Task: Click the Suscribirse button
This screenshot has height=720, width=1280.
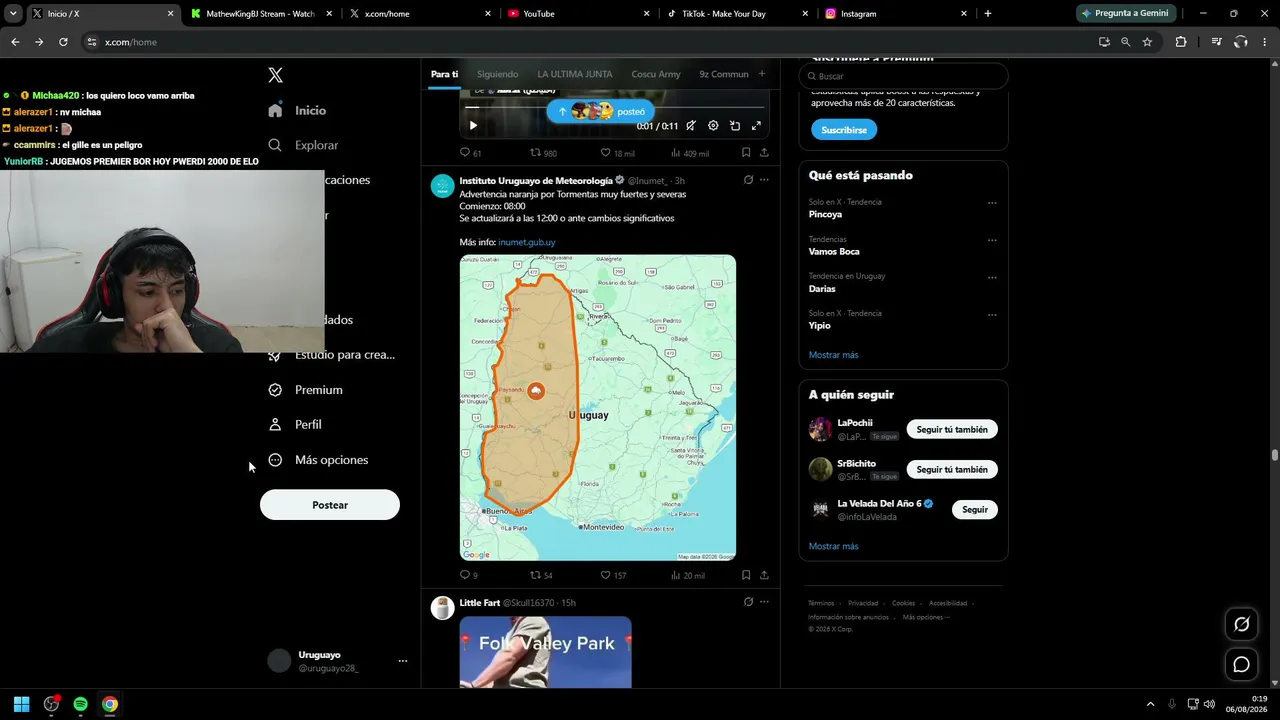Action: 844,130
